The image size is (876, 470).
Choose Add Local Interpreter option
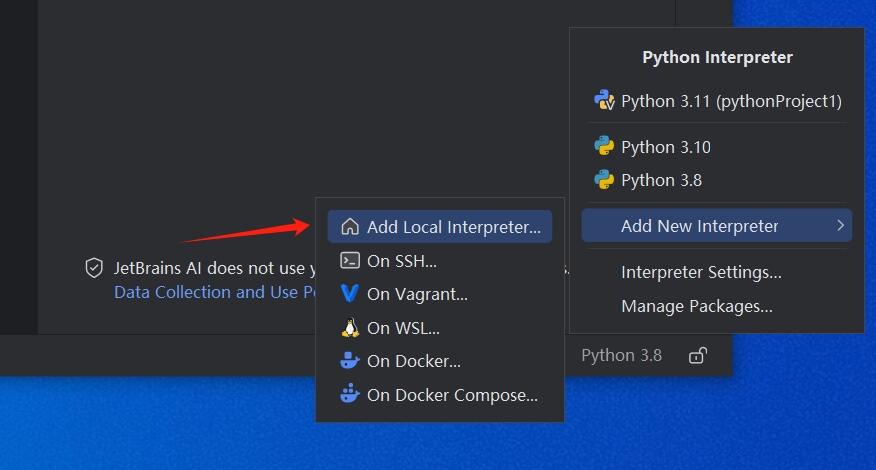[440, 227]
